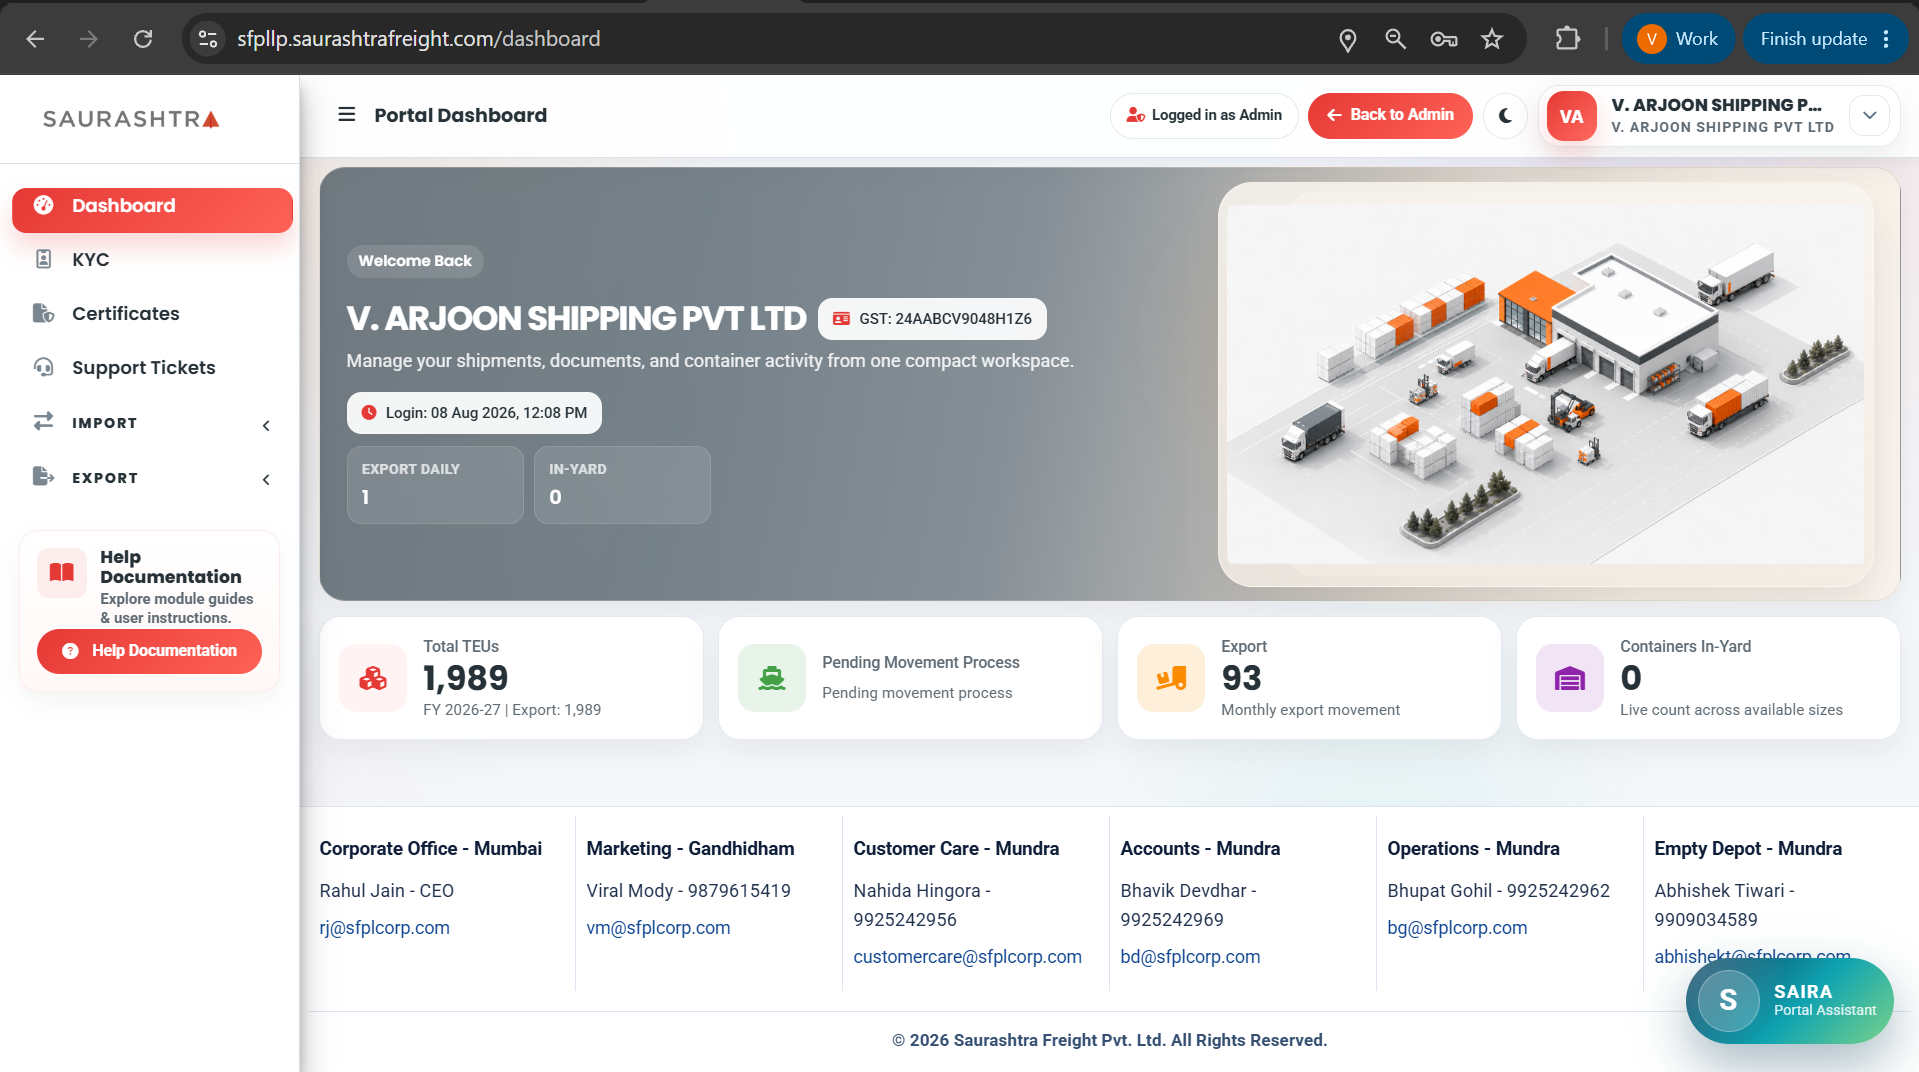Image resolution: width=1919 pixels, height=1072 pixels.
Task: Click the EXPORT document icon
Action: 43,476
